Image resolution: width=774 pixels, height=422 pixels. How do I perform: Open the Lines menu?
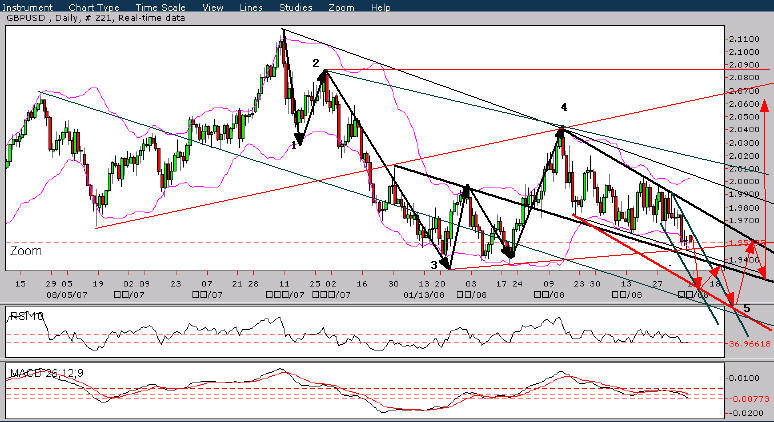click(x=251, y=7)
